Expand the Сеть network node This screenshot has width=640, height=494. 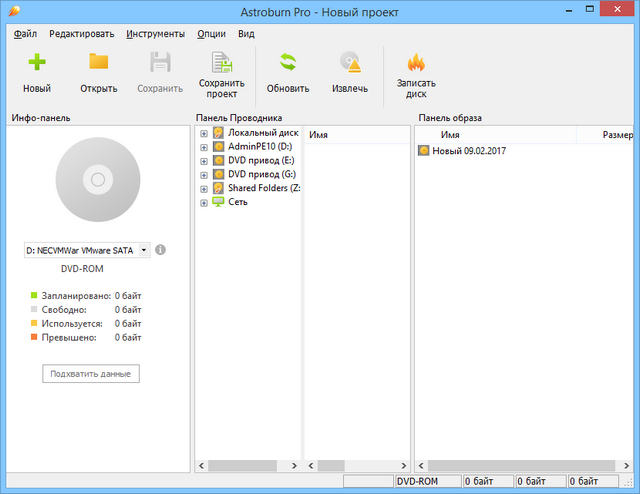click(x=204, y=202)
